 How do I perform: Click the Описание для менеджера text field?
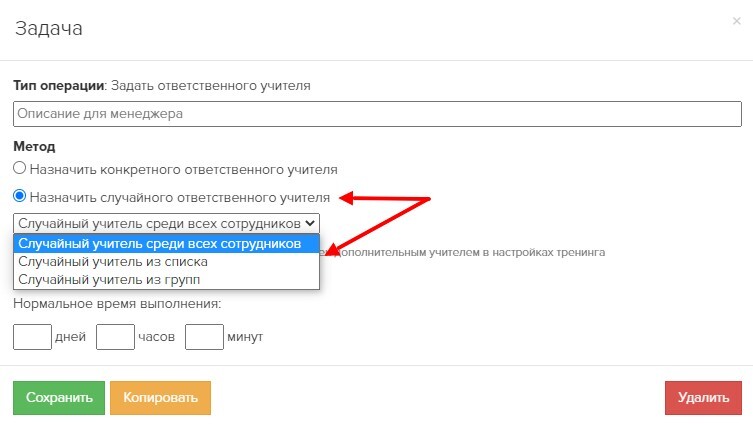tap(377, 113)
